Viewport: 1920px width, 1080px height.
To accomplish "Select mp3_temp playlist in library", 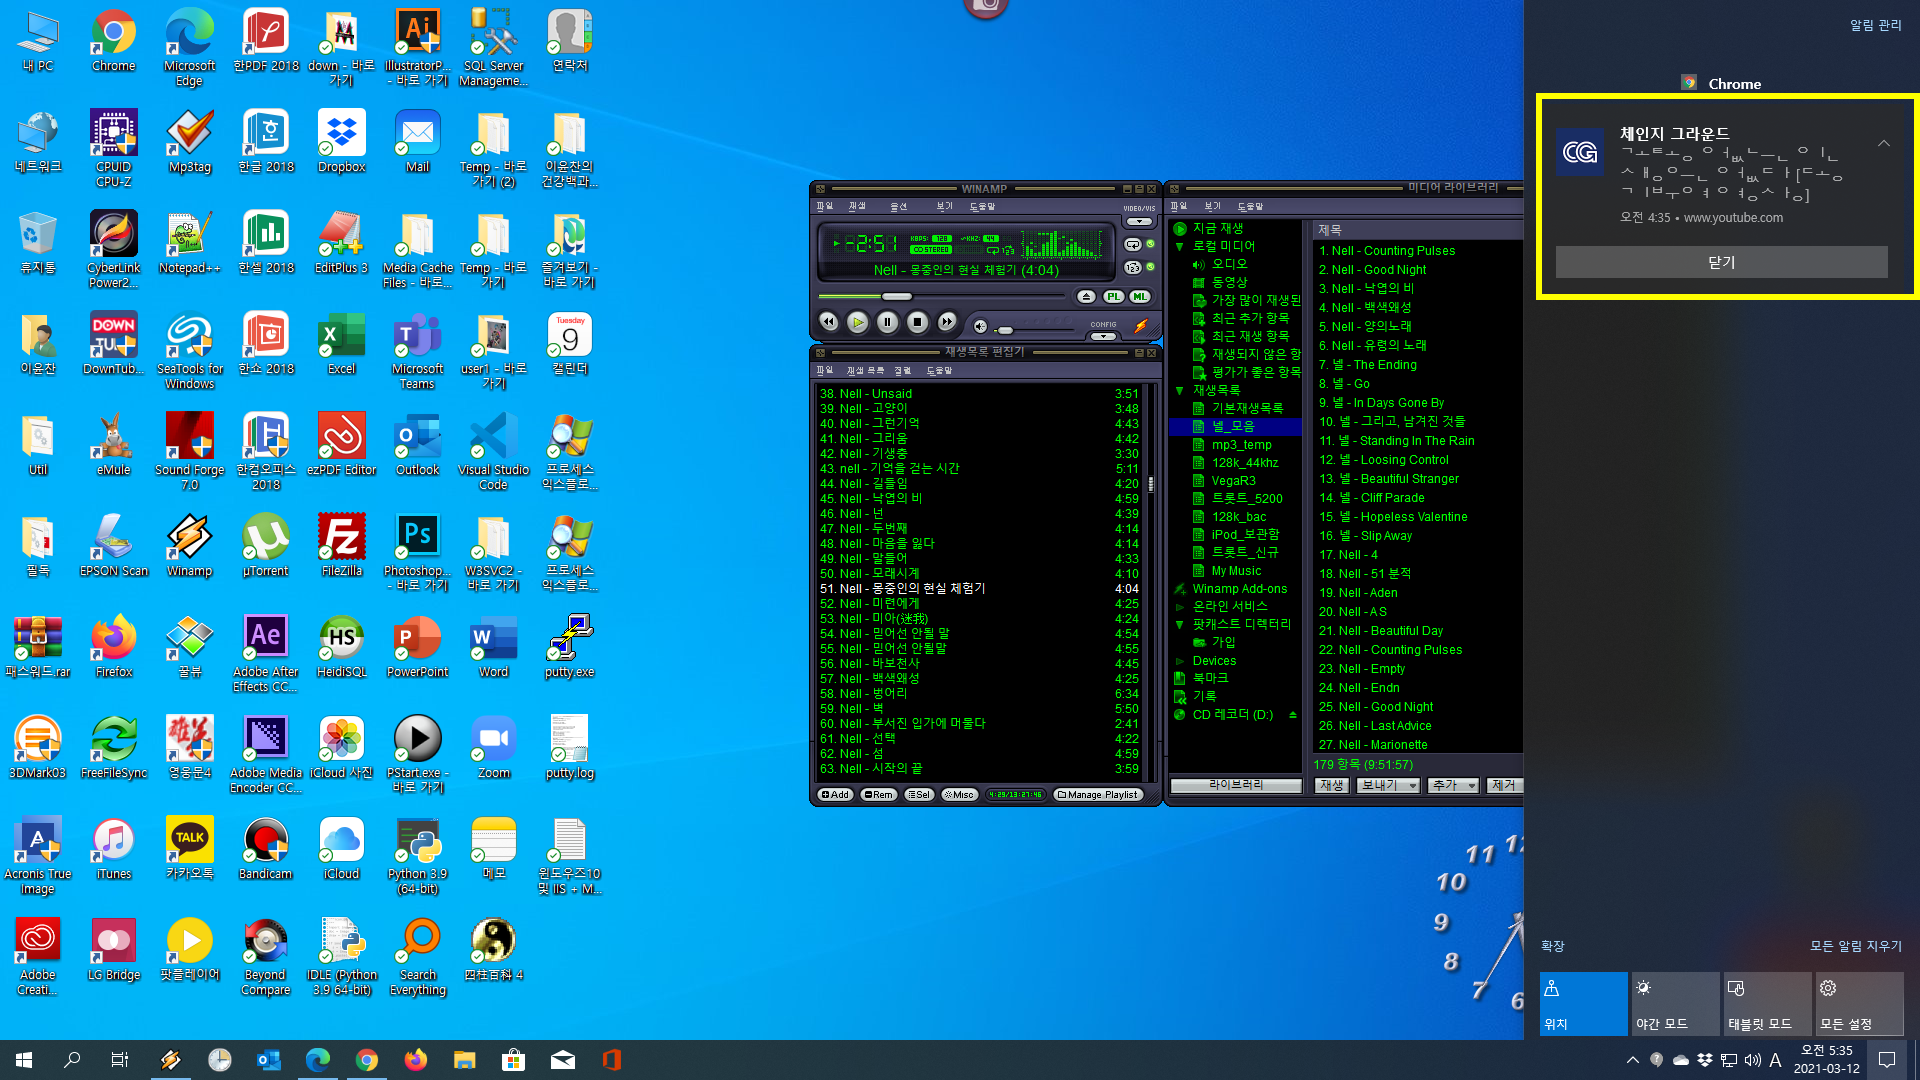I will click(x=1241, y=445).
